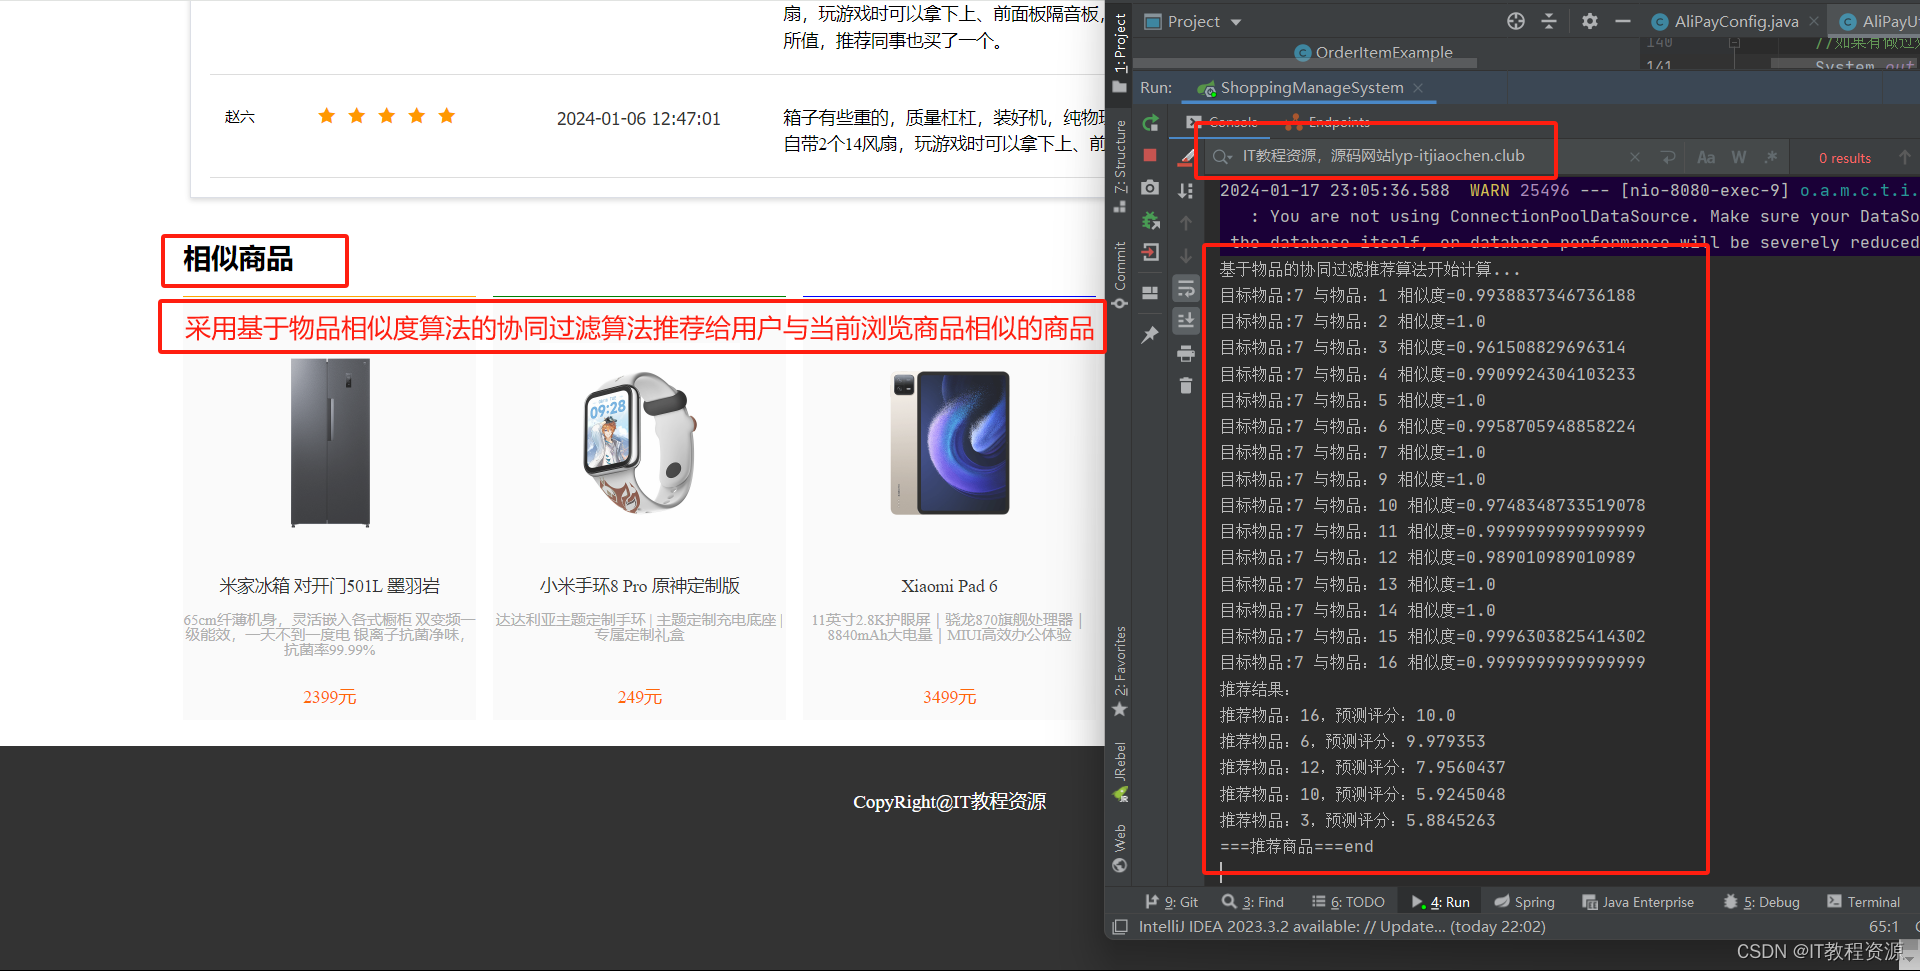Open the Structure side tool window
This screenshot has height=971, width=1920.
click(x=1120, y=165)
